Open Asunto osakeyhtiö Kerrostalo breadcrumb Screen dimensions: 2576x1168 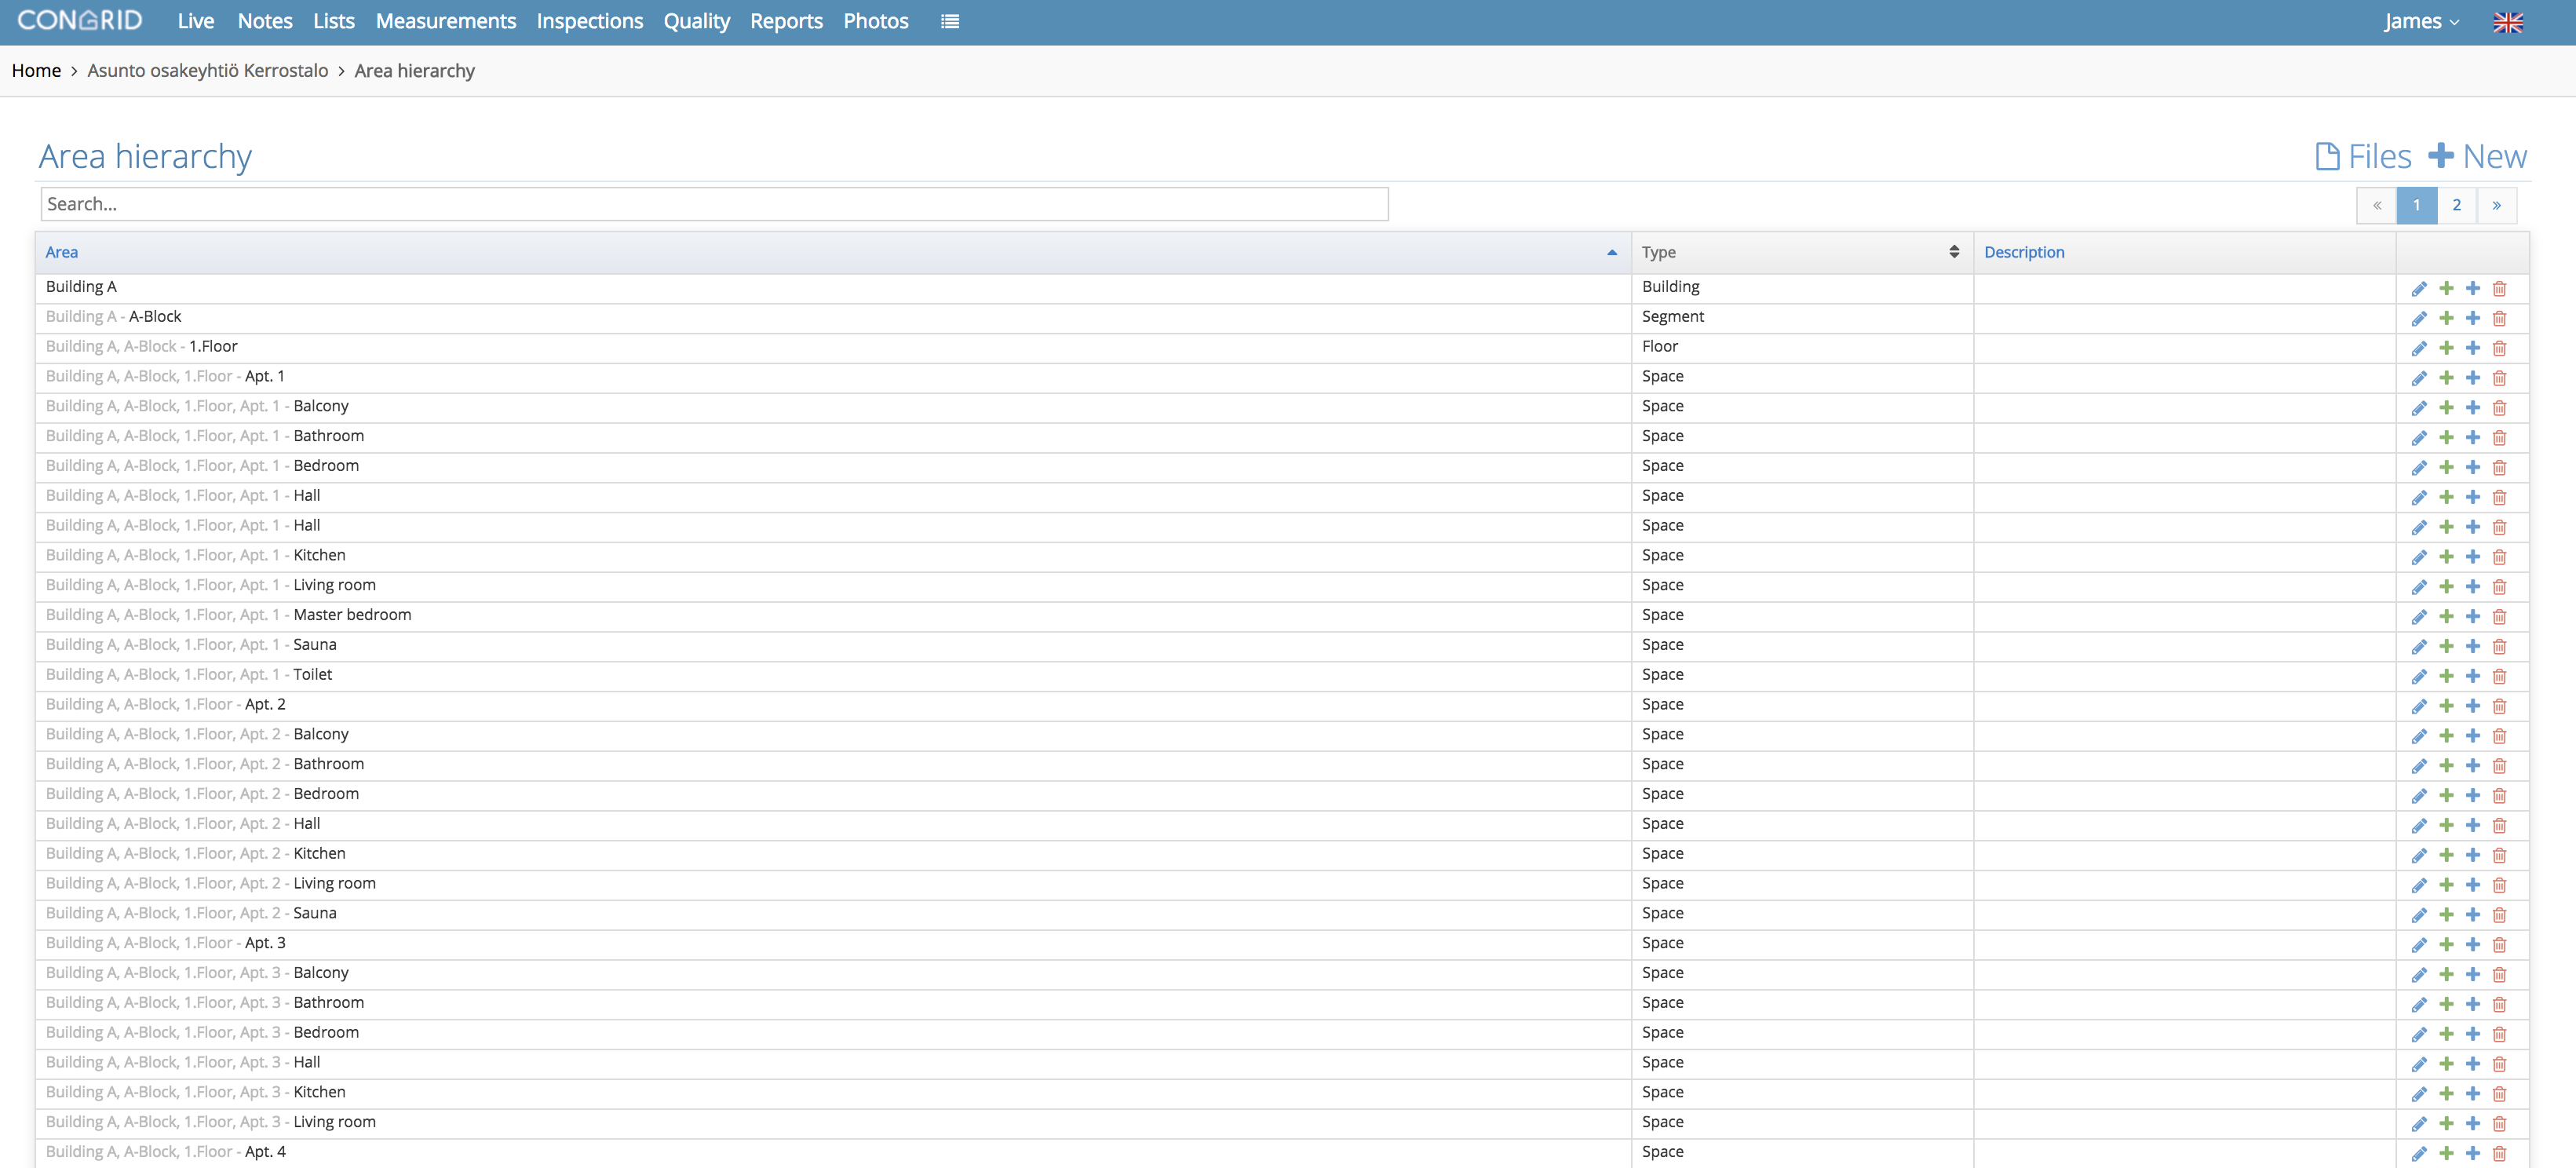coord(208,71)
